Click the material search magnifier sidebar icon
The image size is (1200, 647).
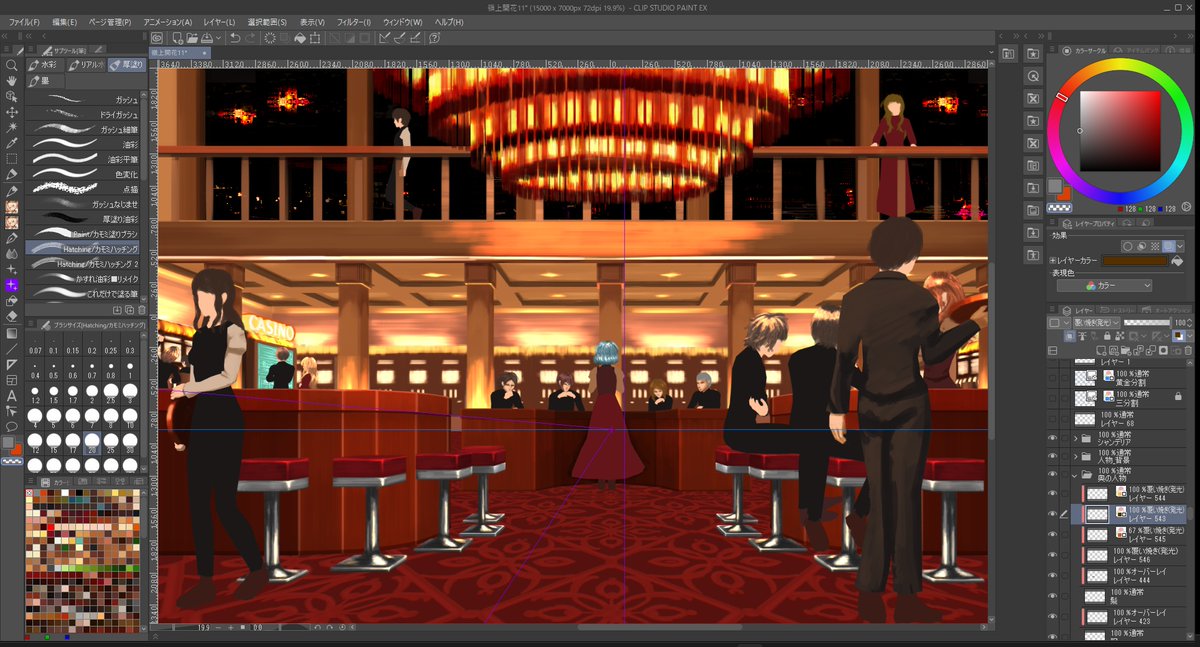[1034, 76]
